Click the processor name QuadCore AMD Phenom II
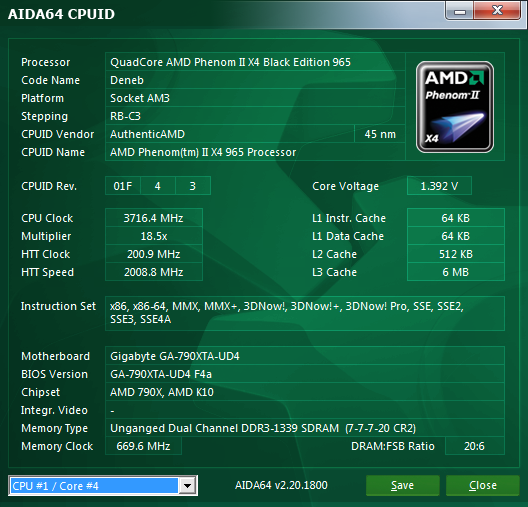 click(255, 62)
